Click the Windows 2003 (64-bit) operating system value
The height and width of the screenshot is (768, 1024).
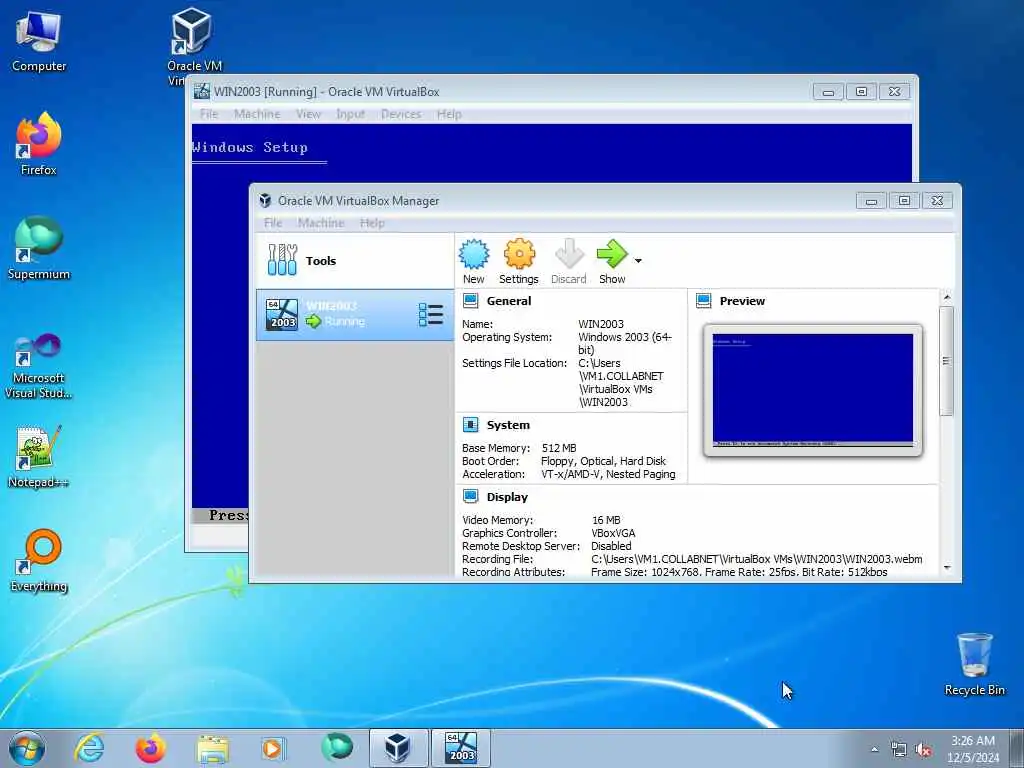click(x=624, y=344)
